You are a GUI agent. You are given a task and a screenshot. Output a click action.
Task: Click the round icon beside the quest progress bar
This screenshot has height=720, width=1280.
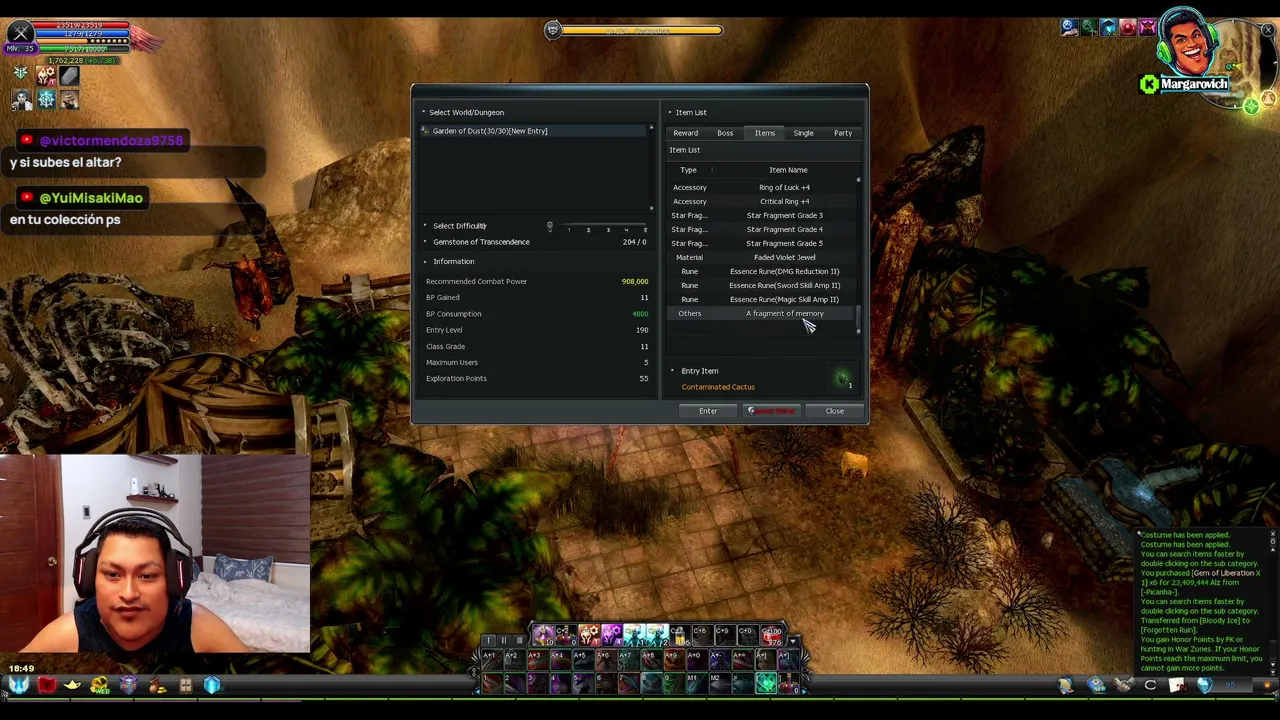pos(552,30)
